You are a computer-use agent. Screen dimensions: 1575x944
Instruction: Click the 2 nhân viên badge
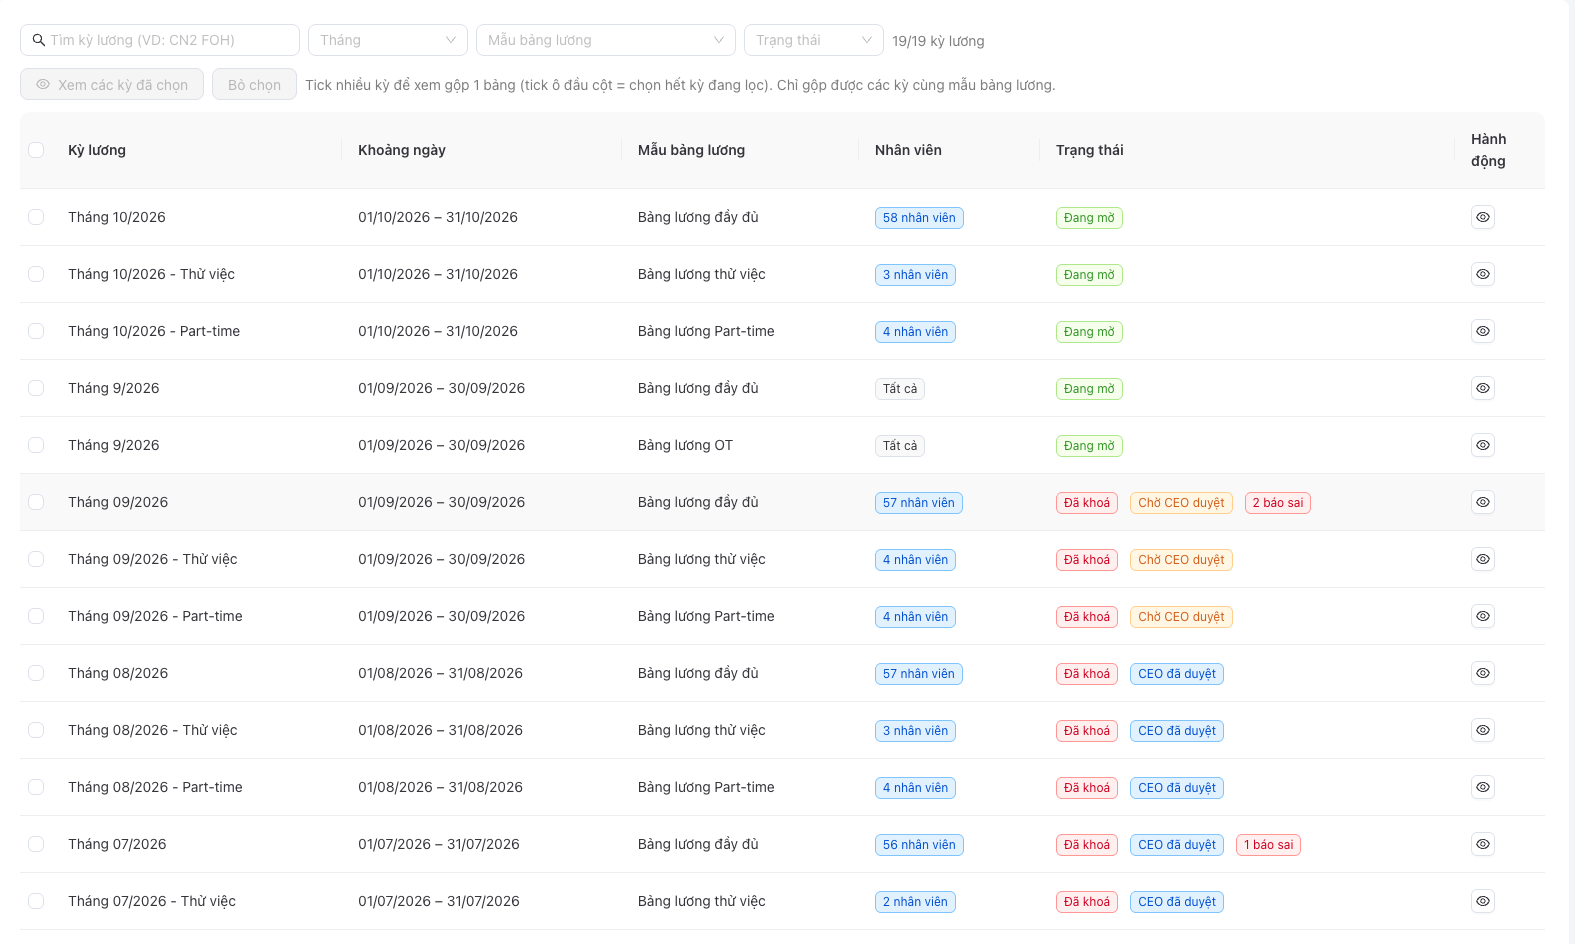pos(915,902)
